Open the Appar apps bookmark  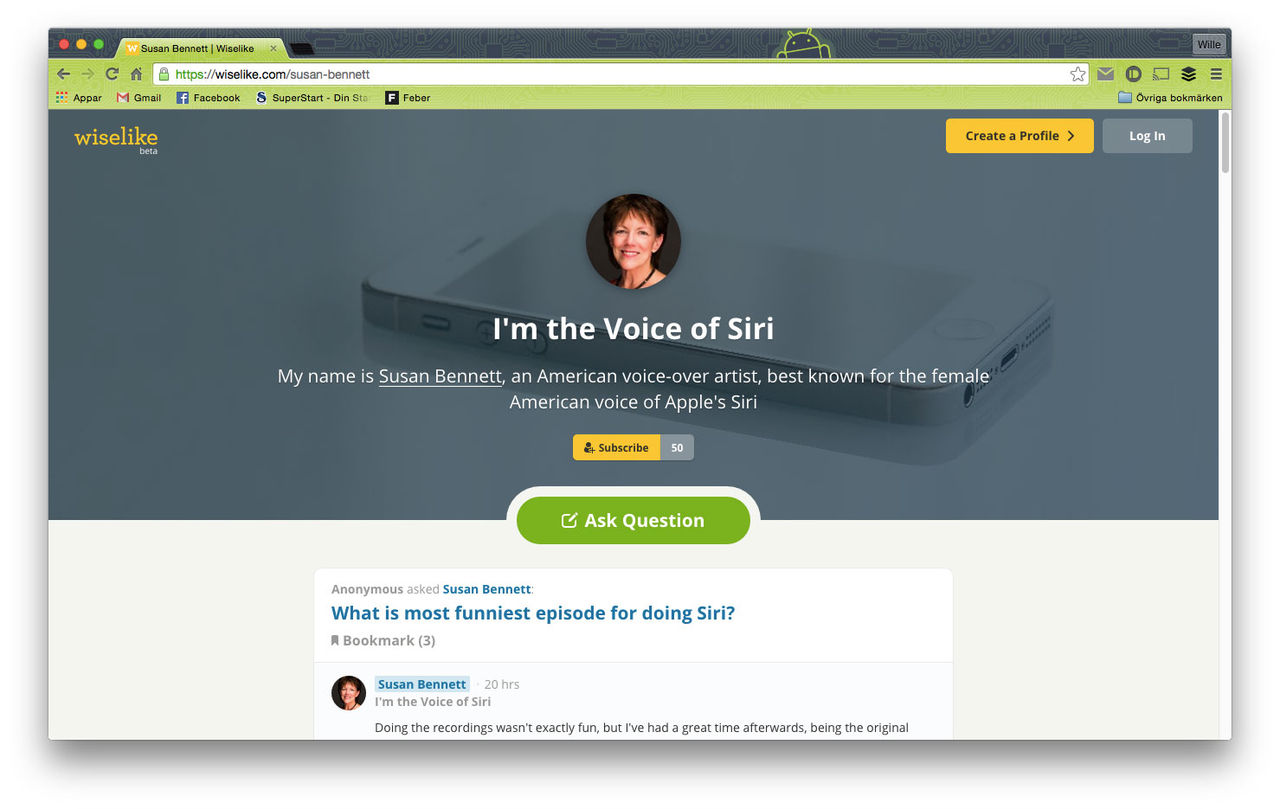[x=79, y=98]
